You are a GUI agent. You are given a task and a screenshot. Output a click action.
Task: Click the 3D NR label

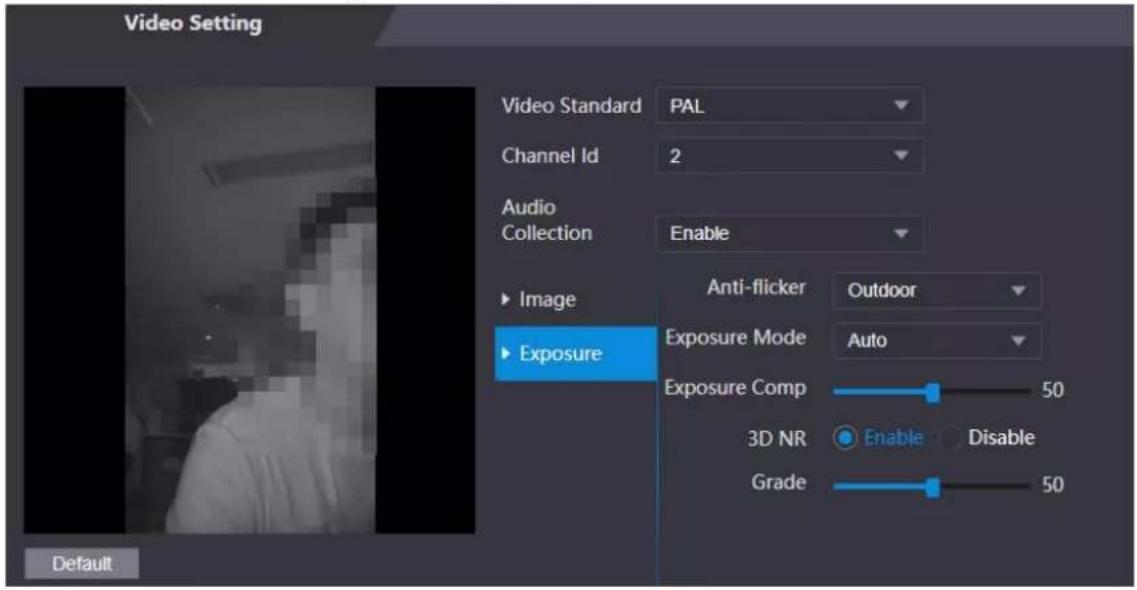[777, 439]
